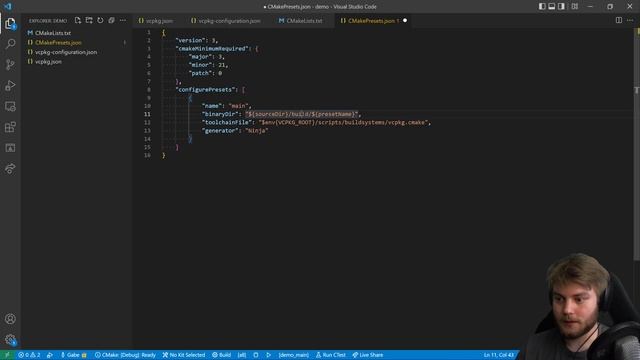This screenshot has width=640, height=360.
Task: Open the Remote Explorer view
Action: tap(10, 106)
